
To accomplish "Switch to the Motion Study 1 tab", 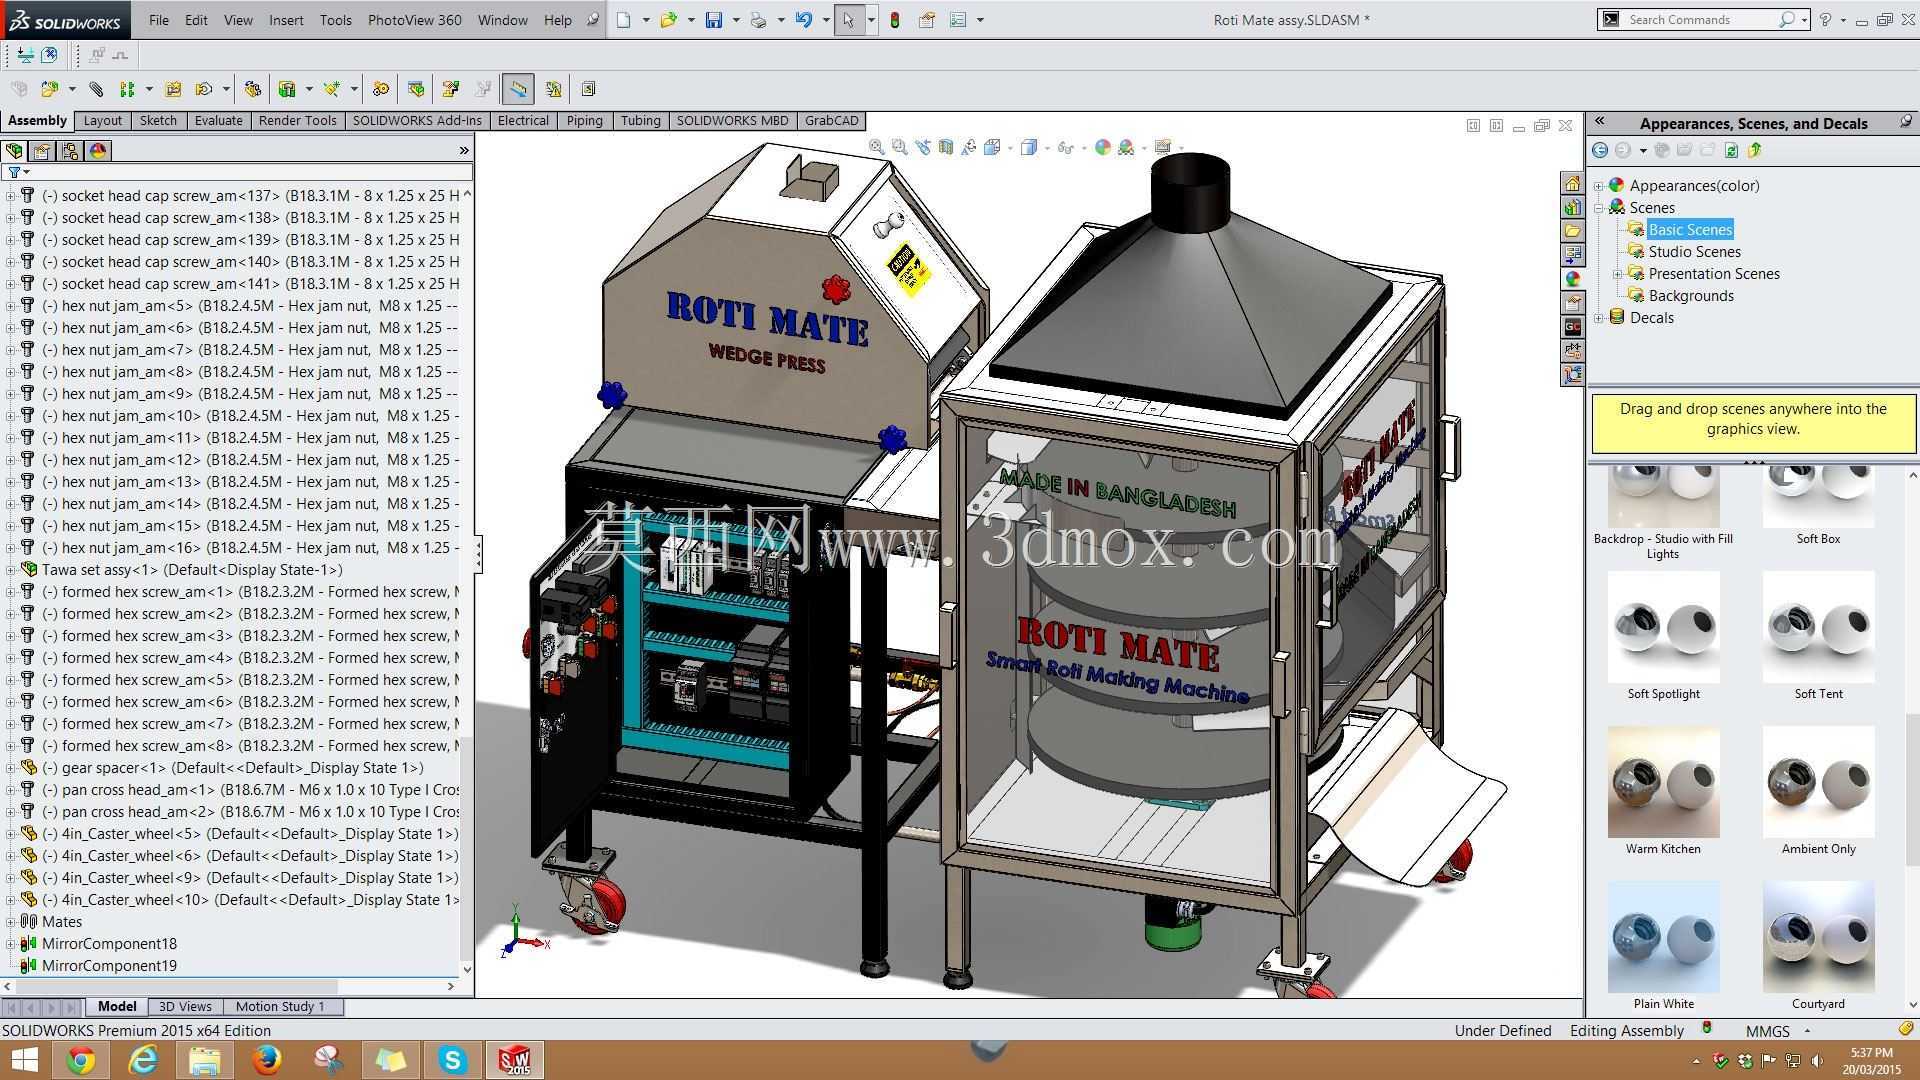I will point(280,1007).
